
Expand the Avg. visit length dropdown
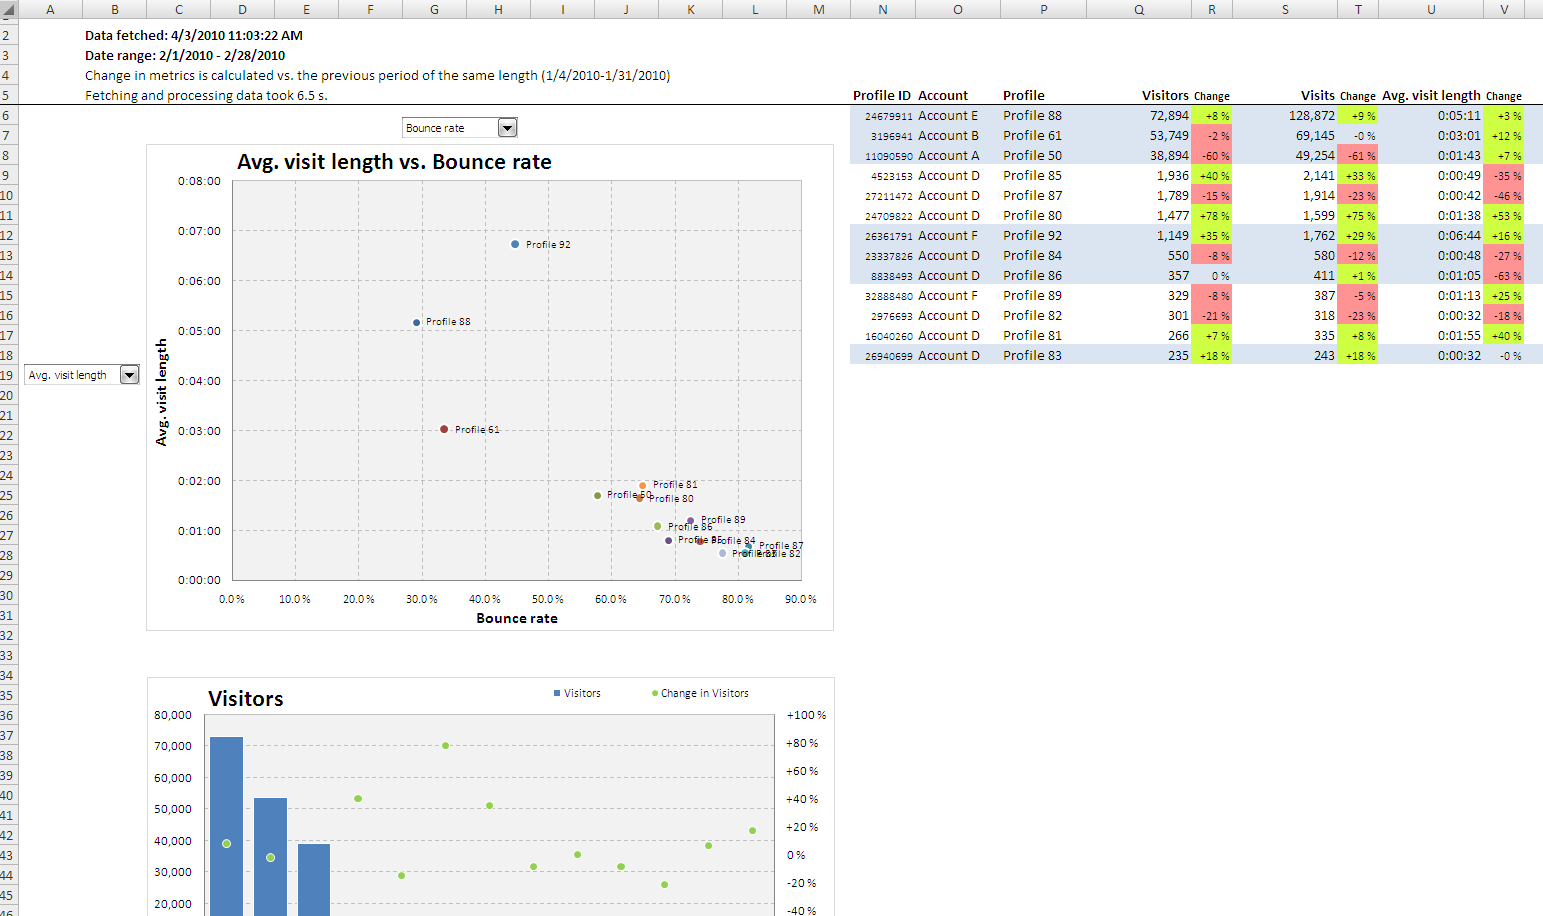(x=129, y=375)
